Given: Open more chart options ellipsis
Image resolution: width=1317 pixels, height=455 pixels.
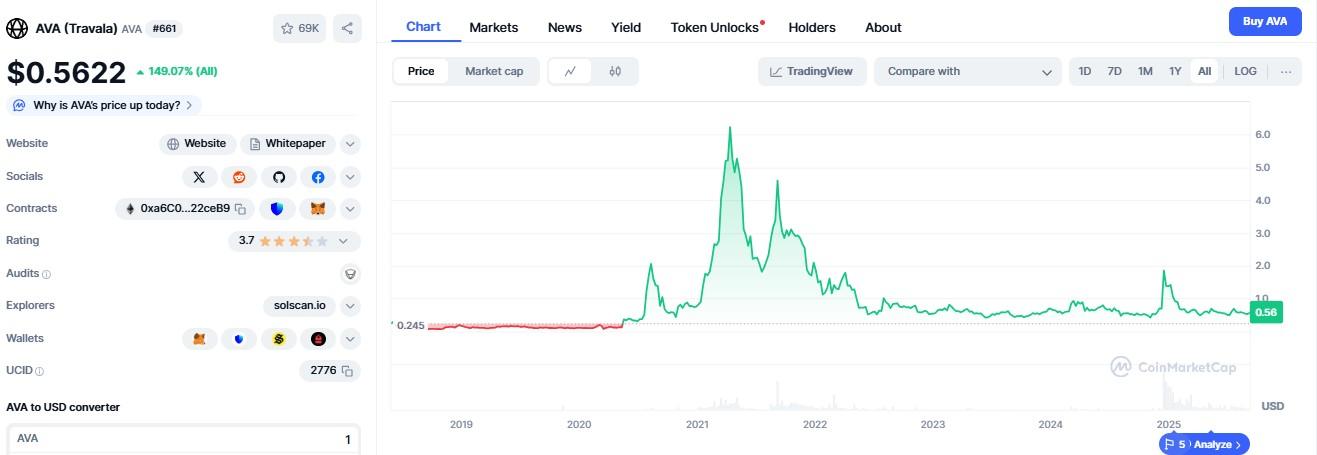Looking at the screenshot, I should (x=1286, y=71).
